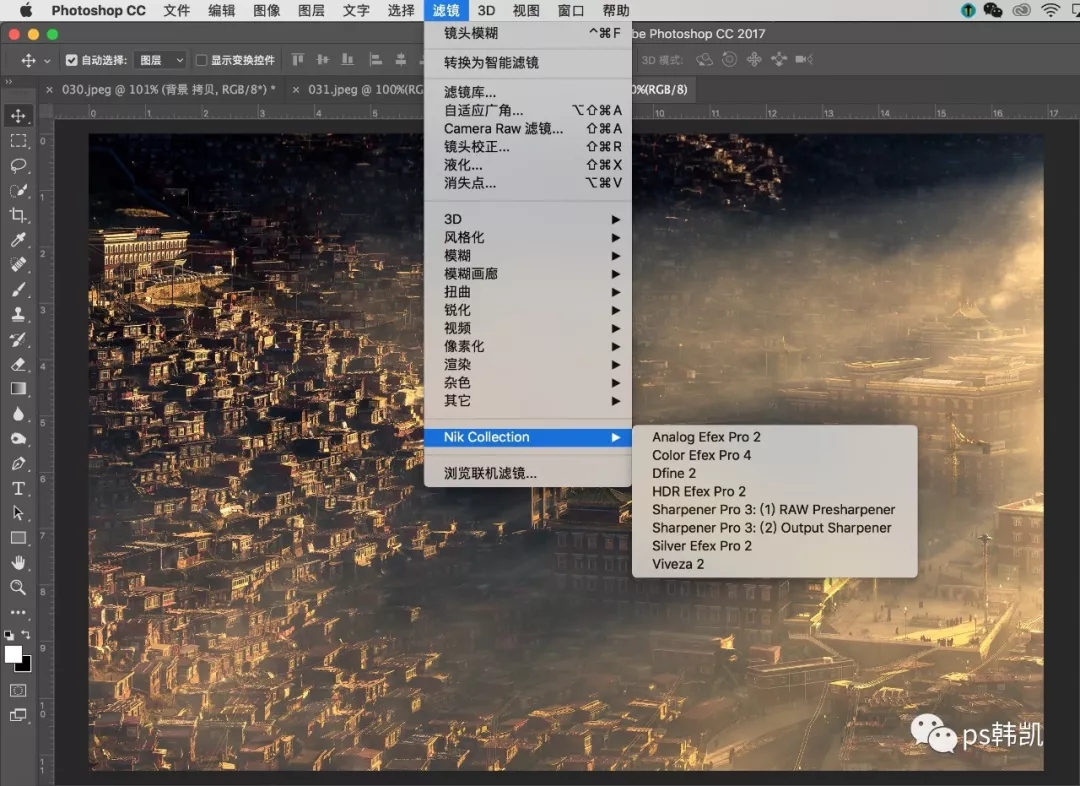Select the Pen tool

click(x=19, y=463)
